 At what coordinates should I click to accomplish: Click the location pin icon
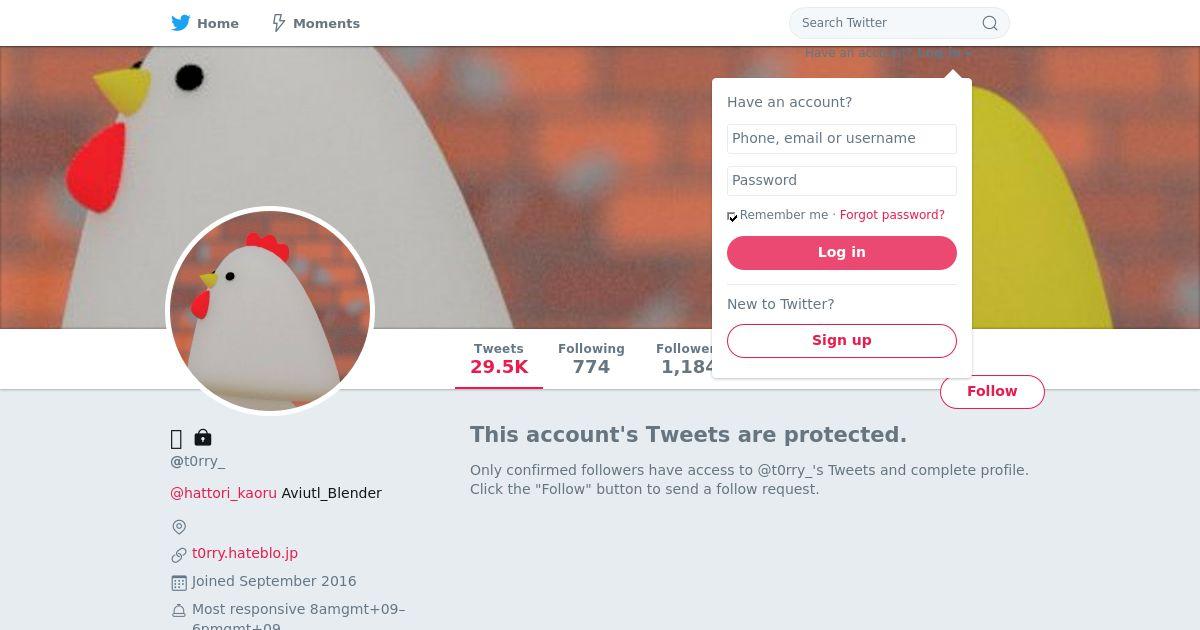coord(179,527)
